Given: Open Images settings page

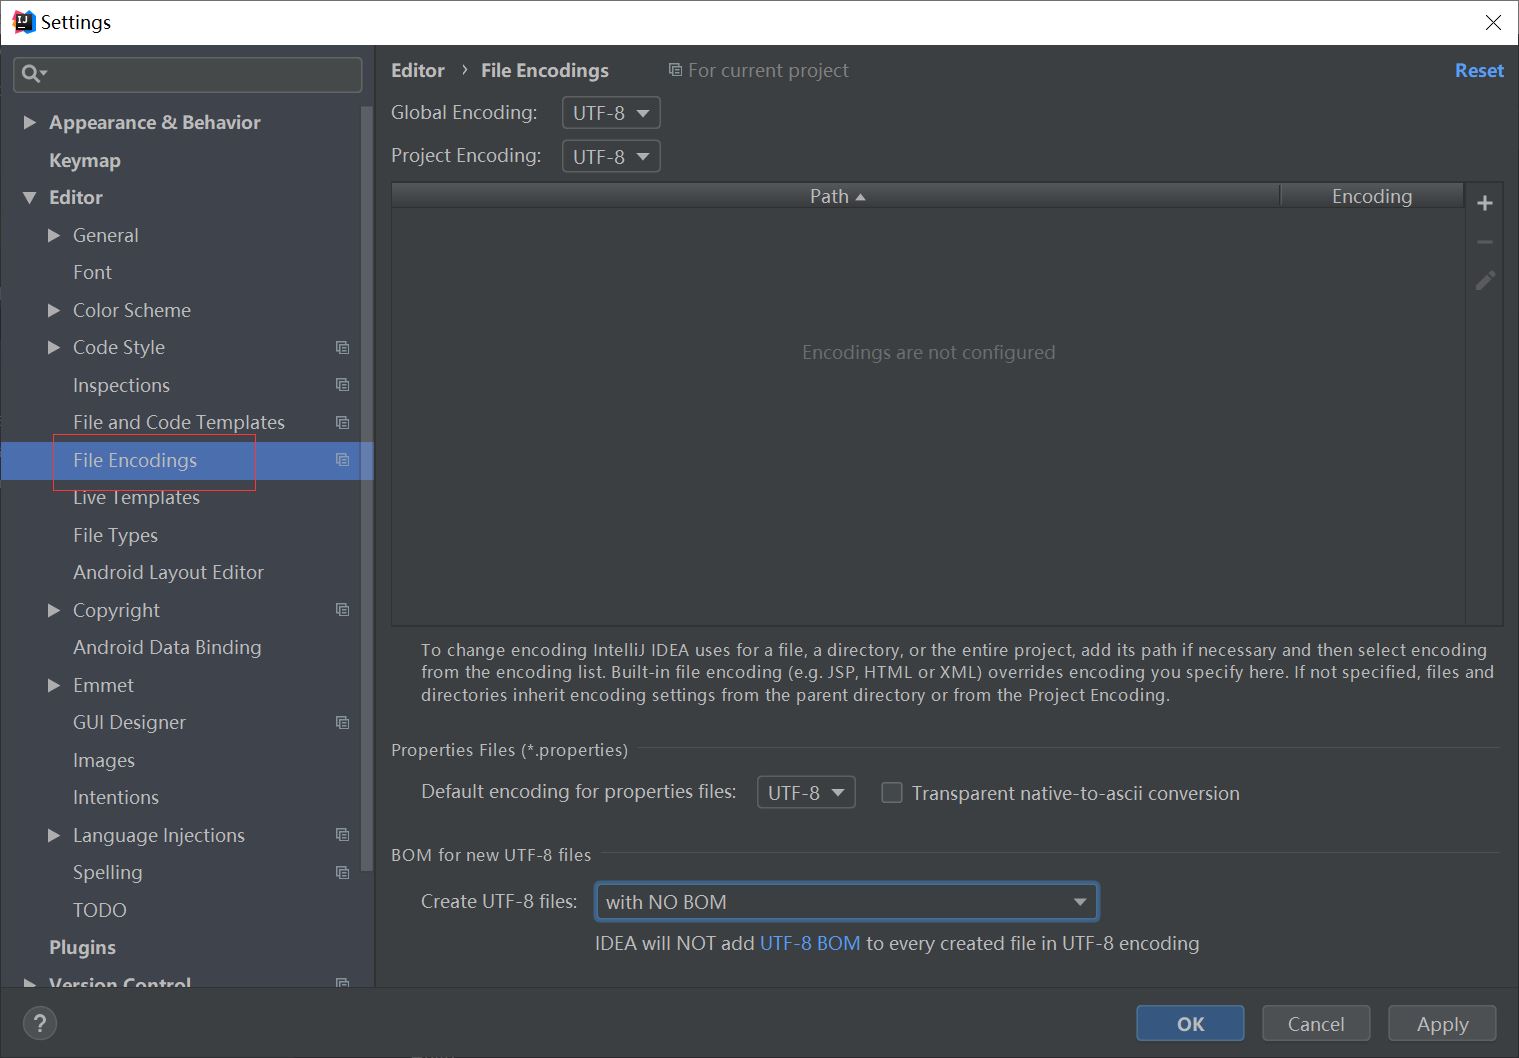Looking at the screenshot, I should (103, 760).
